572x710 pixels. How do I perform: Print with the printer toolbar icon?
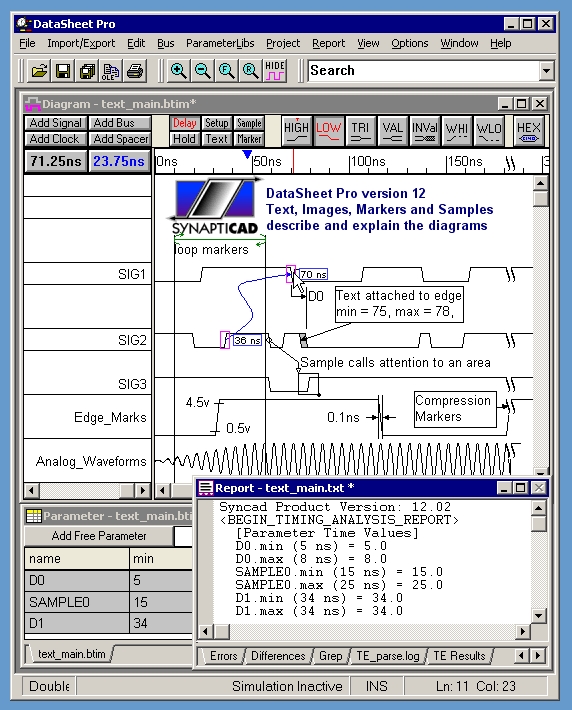tap(135, 71)
